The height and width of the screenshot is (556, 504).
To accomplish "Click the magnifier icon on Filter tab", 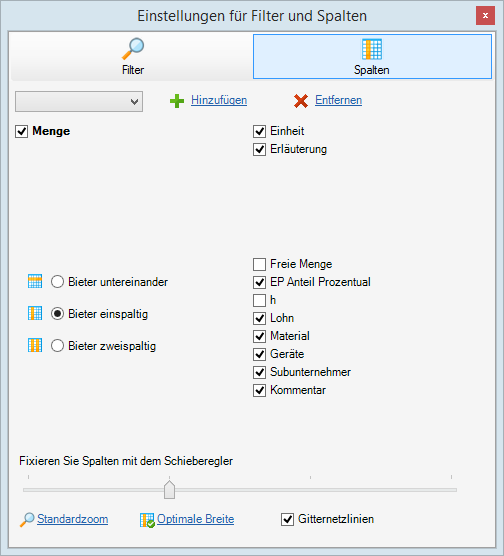I will coord(133,49).
